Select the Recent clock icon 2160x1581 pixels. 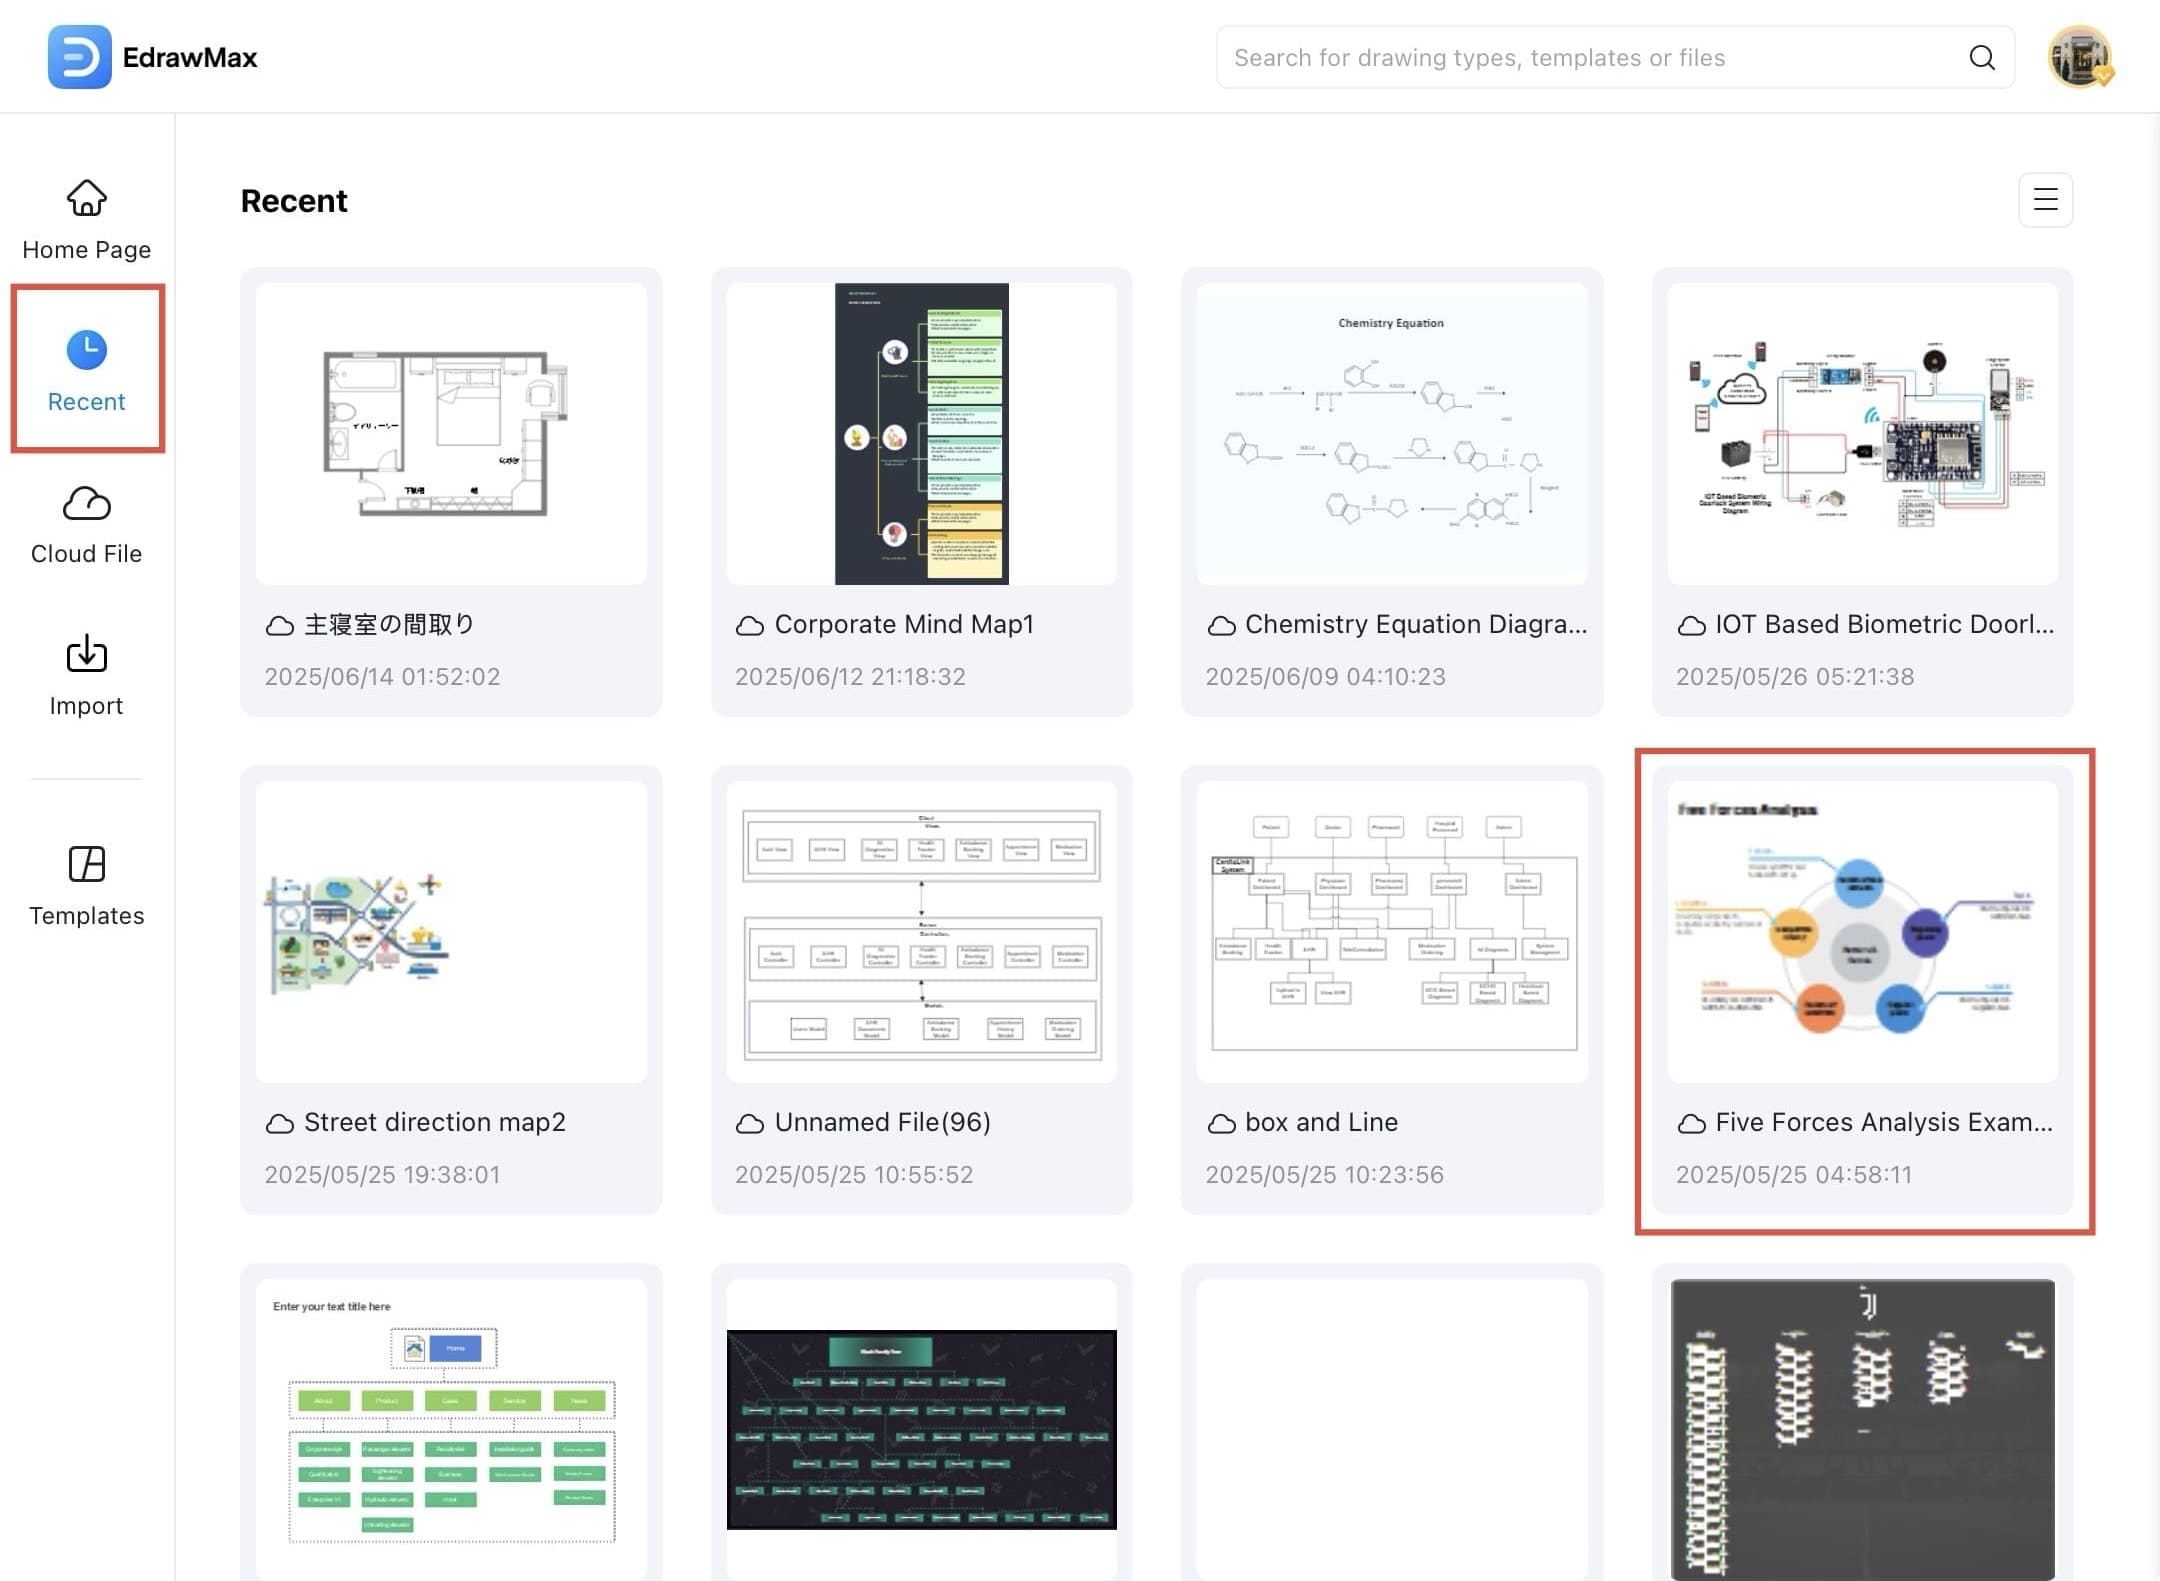click(x=87, y=349)
